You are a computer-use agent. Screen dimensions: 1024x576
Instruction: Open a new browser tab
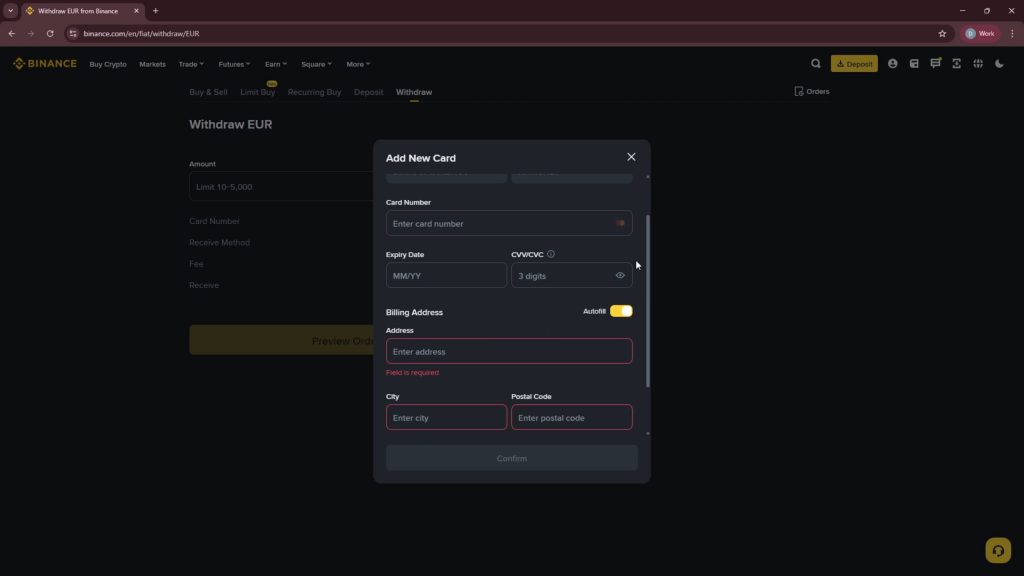pos(155,10)
